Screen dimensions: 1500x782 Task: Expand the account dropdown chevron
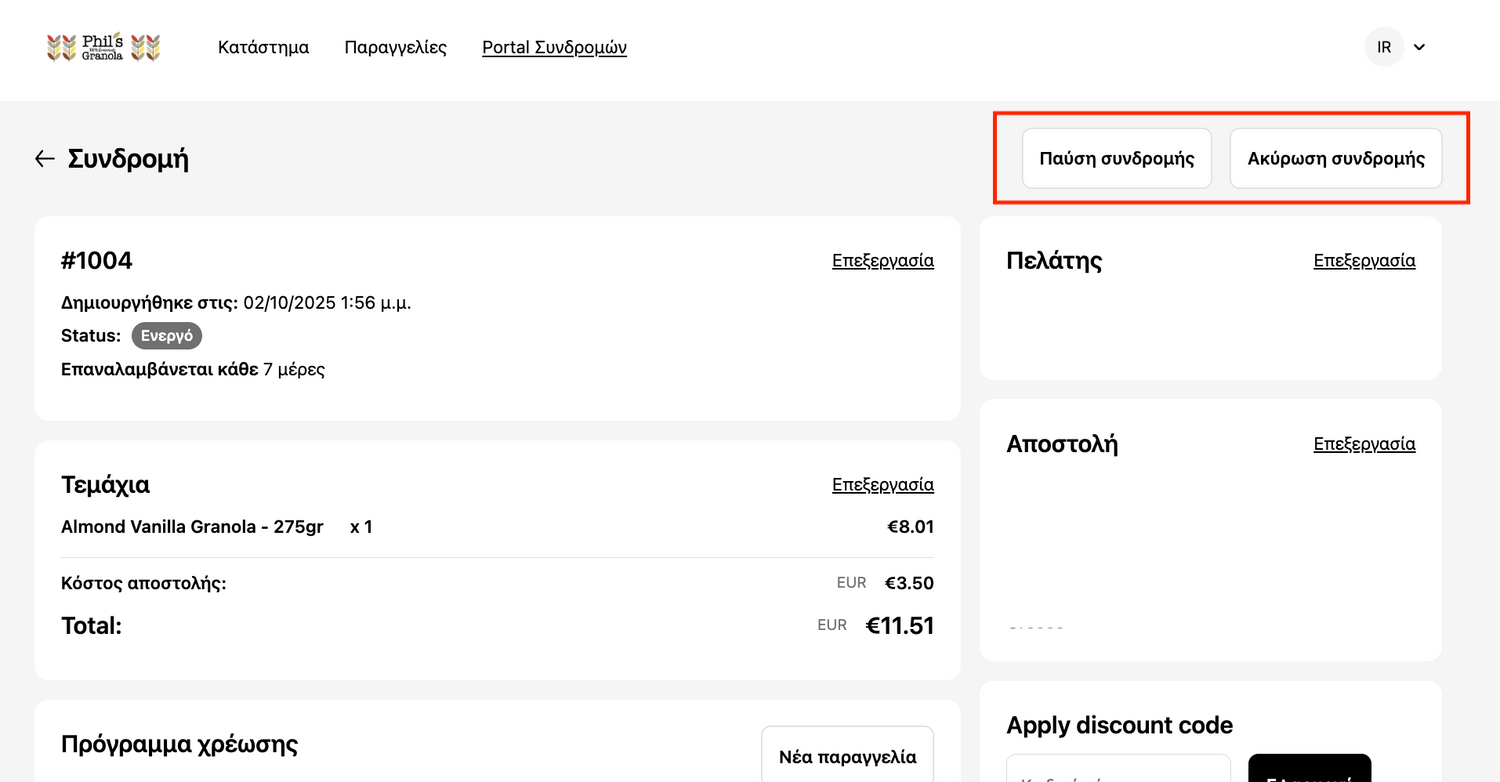[1419, 47]
